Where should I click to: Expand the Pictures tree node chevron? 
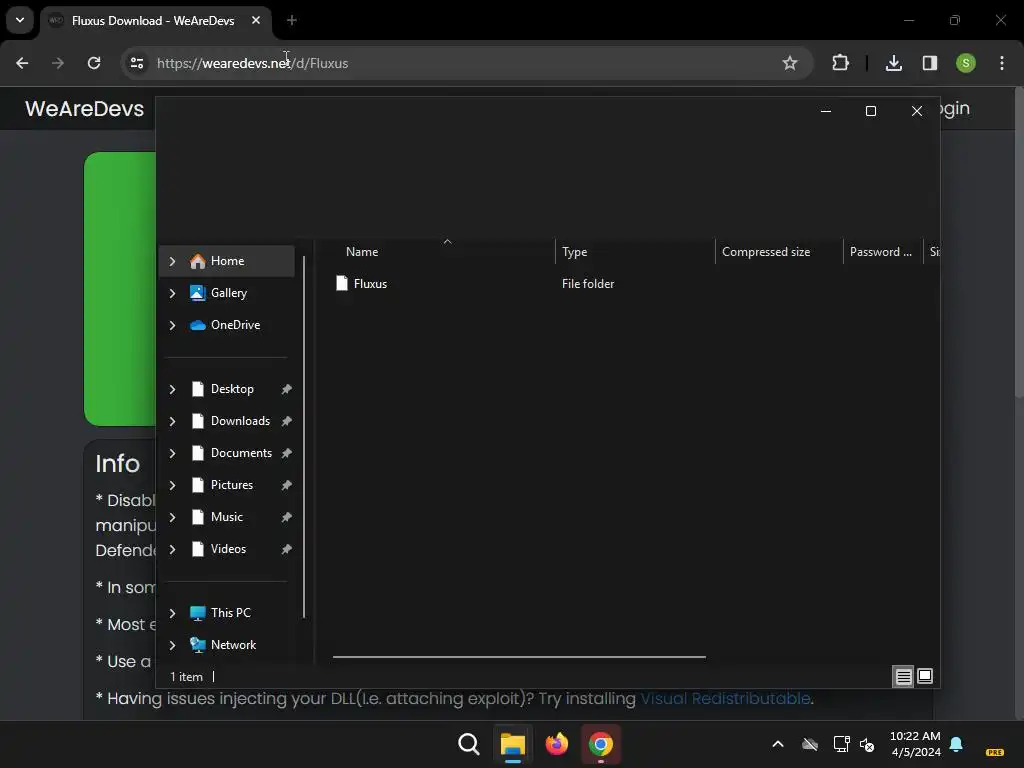172,485
